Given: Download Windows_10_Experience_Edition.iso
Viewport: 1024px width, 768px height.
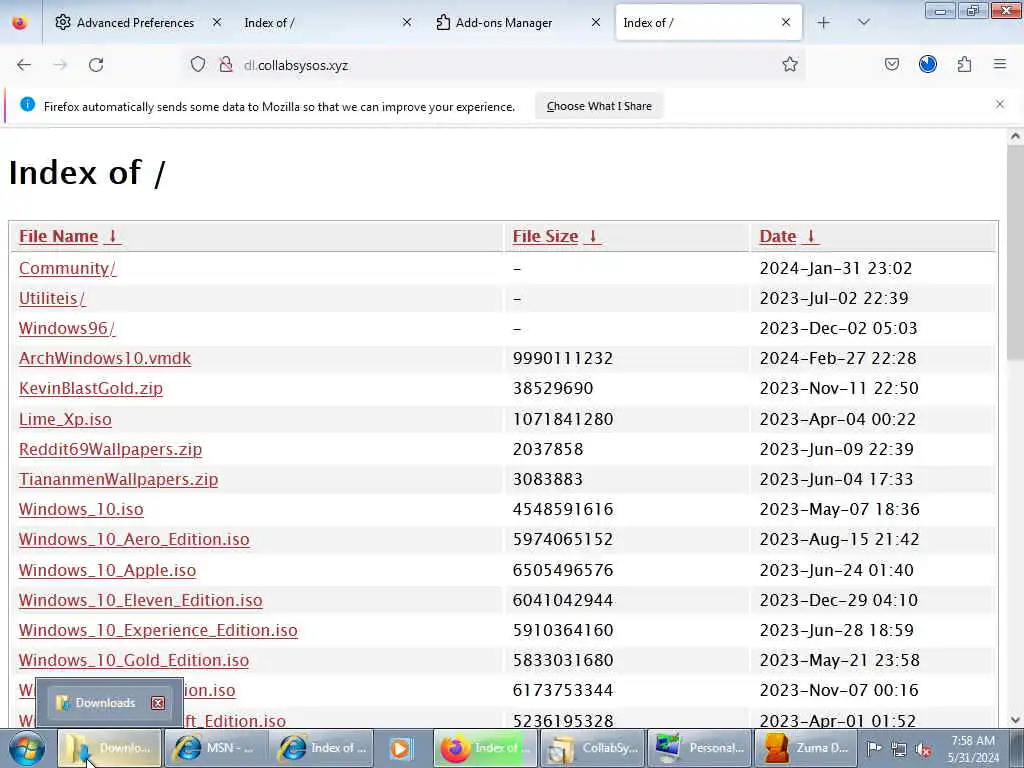Looking at the screenshot, I should (x=158, y=630).
